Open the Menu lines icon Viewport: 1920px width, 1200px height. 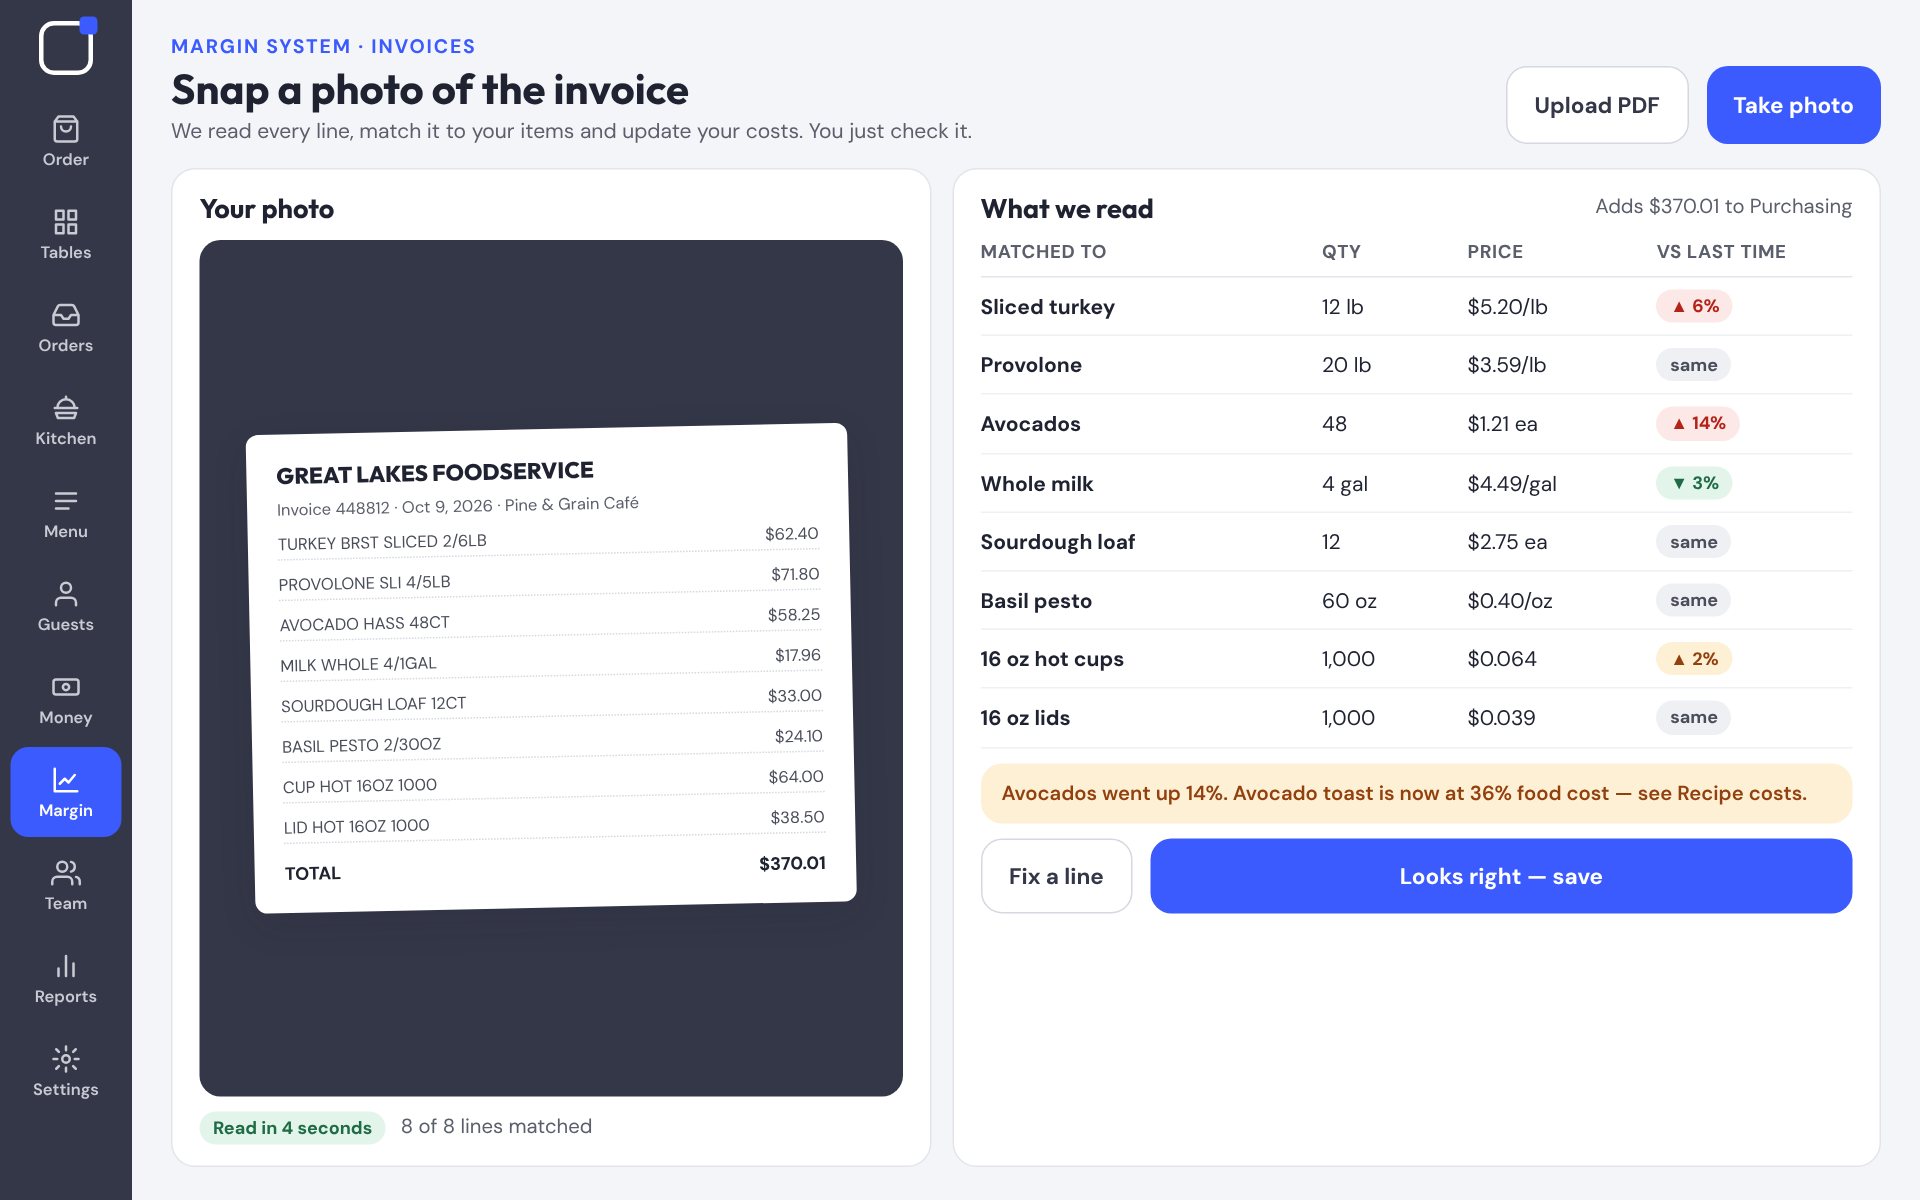[66, 501]
